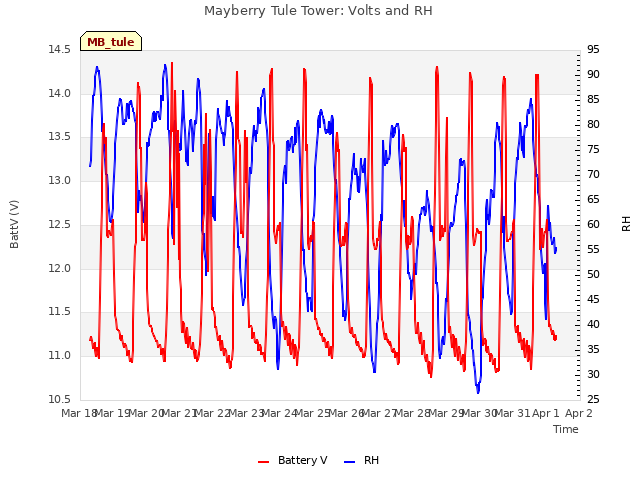Click the 13.5 left axis tick label
640x480 pixels.
coord(59,137)
